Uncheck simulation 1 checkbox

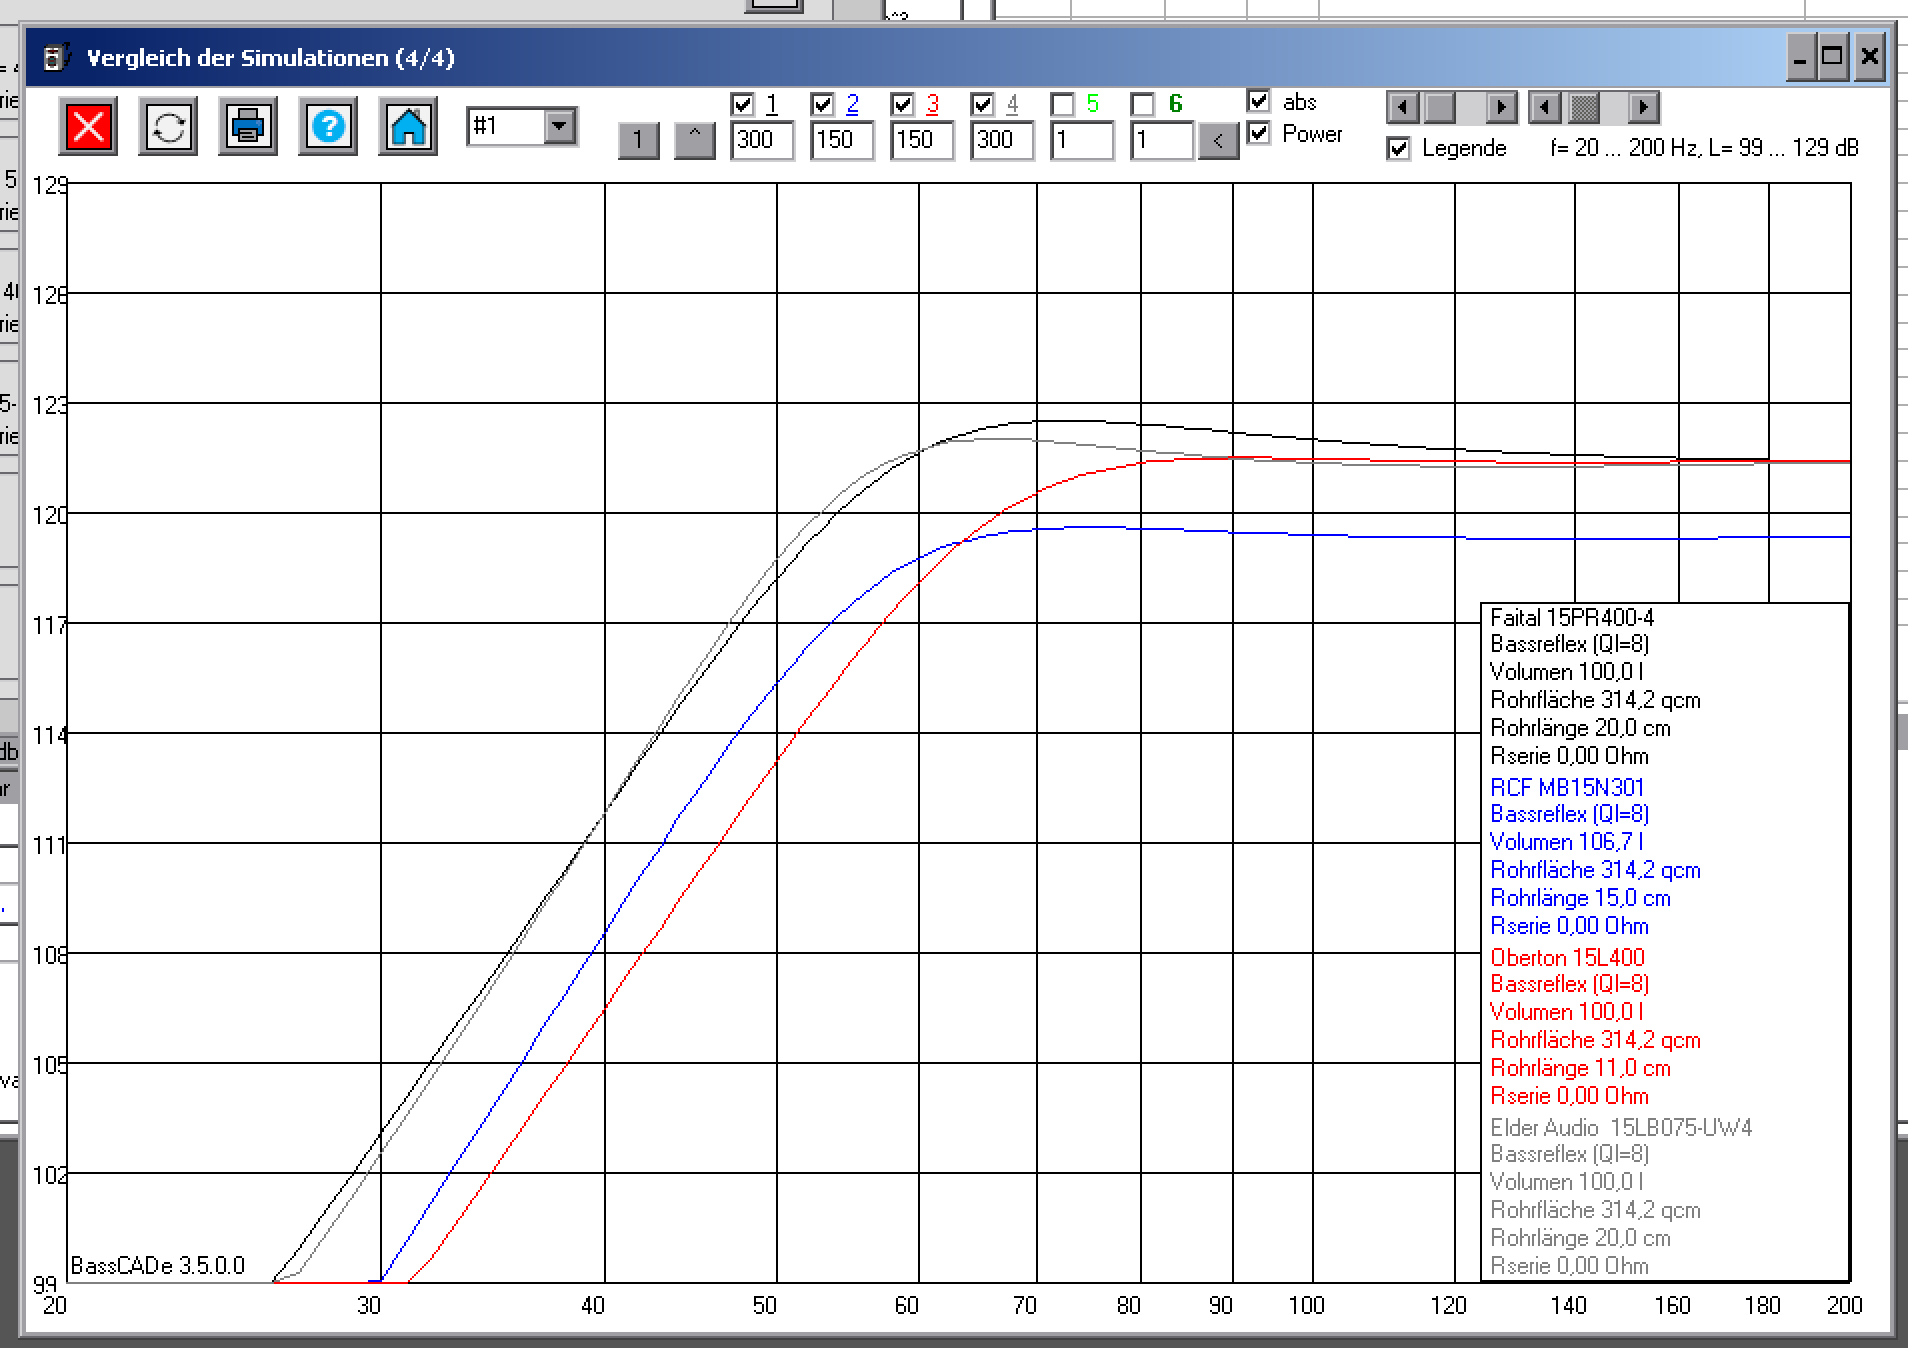(x=742, y=104)
